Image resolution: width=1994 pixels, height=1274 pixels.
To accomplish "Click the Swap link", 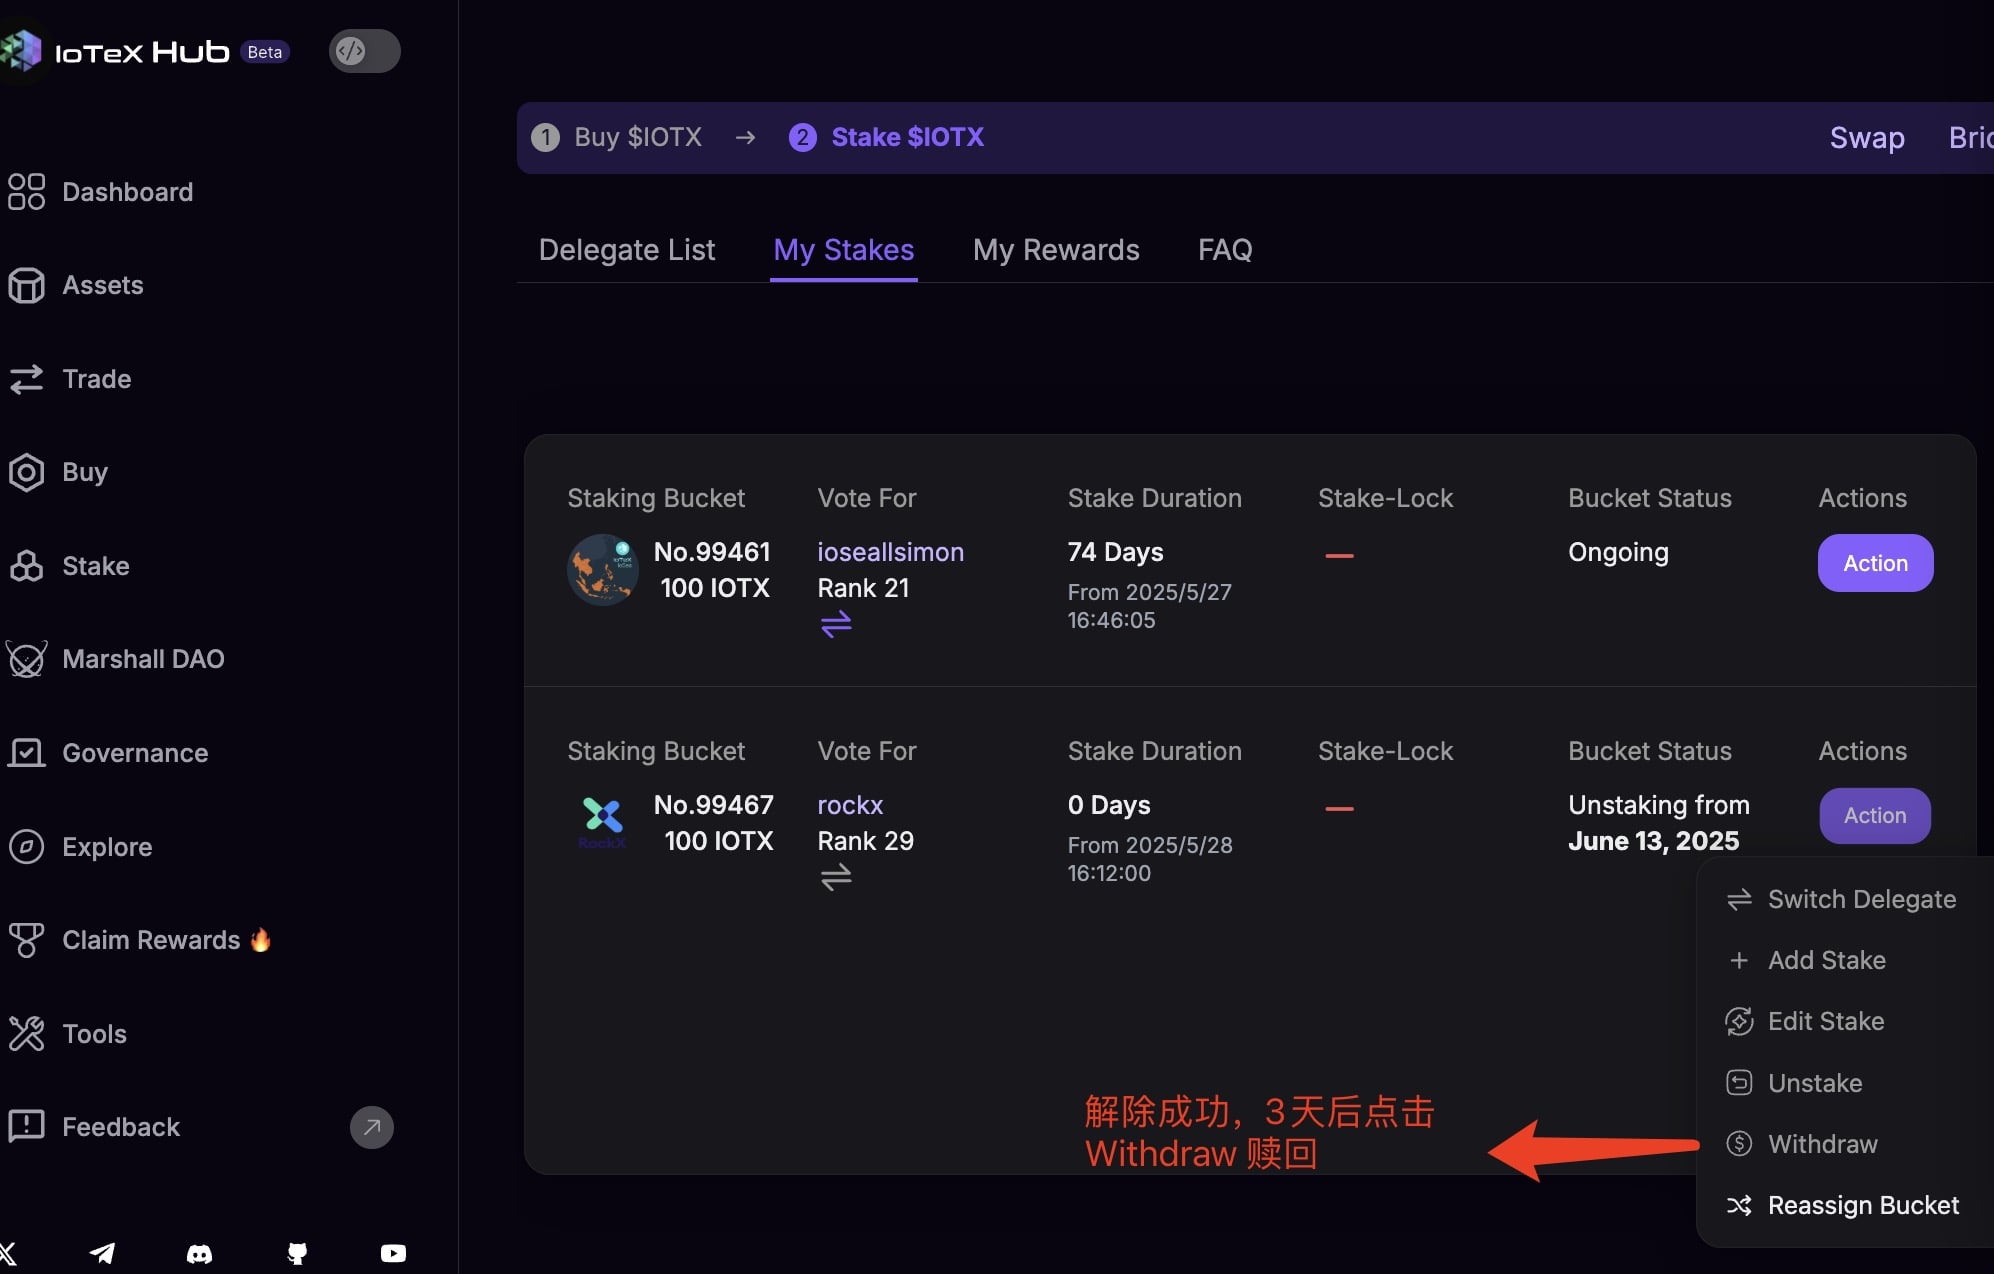I will 1866,138.
